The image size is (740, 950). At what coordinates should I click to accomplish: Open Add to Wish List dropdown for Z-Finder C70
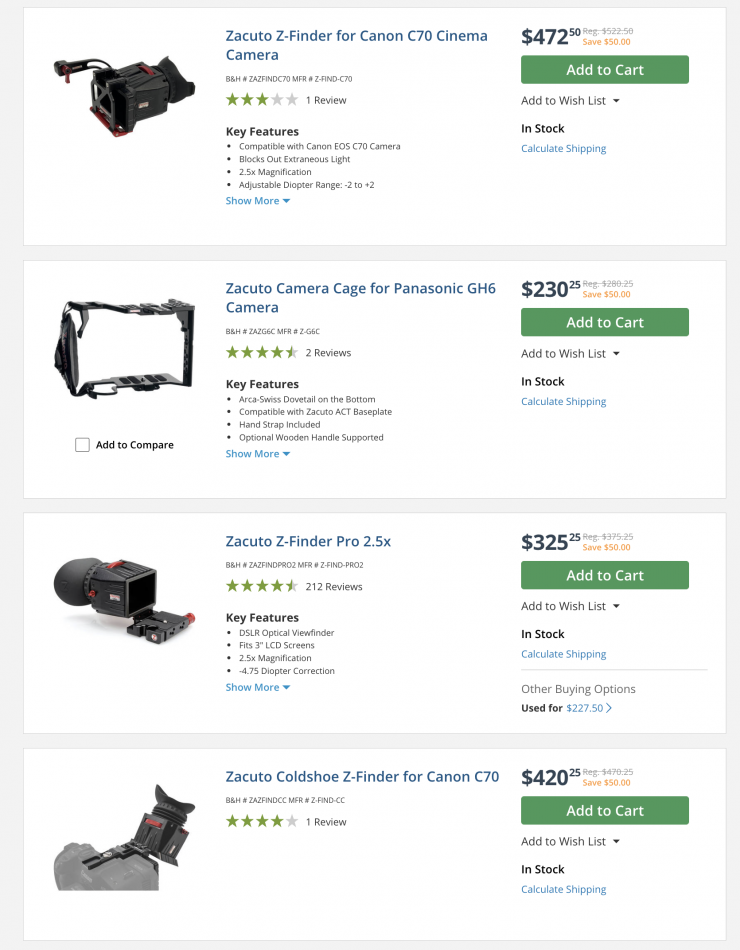[x=570, y=101]
